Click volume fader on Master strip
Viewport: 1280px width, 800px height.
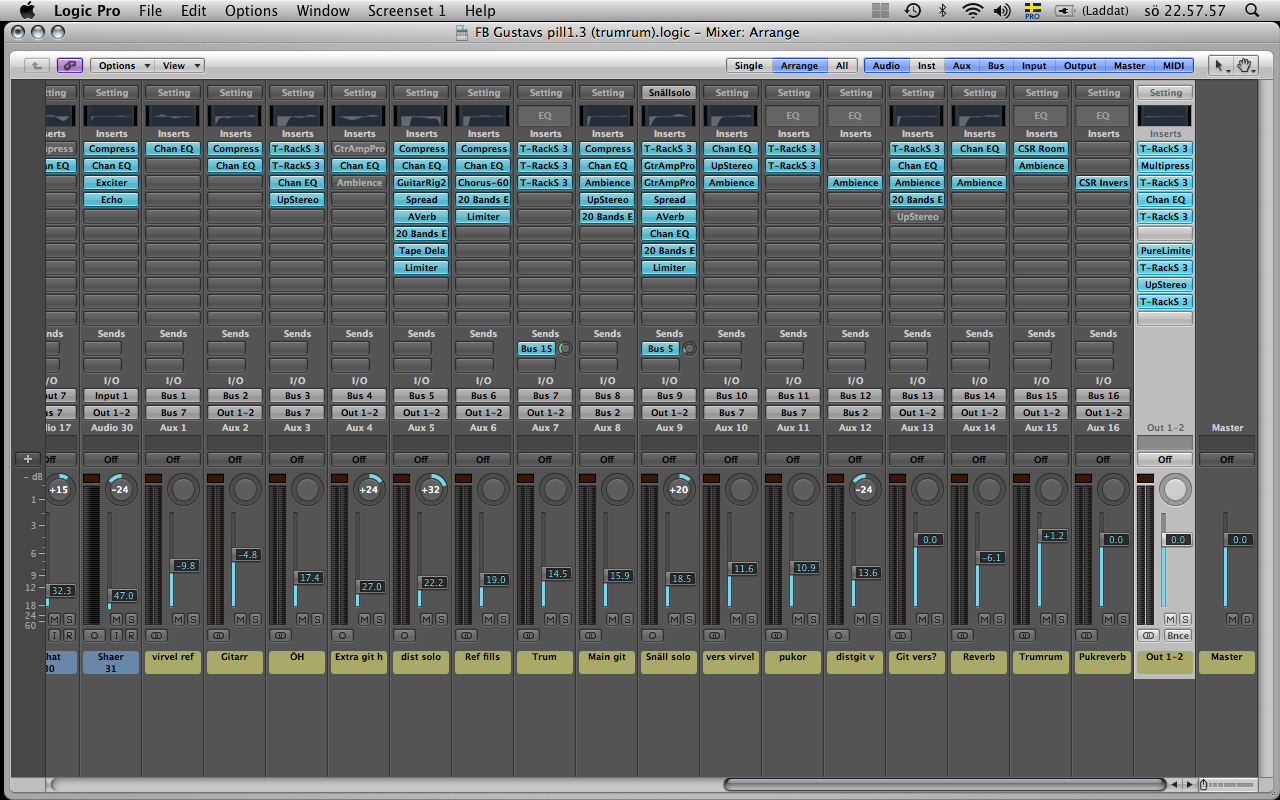click(1238, 539)
